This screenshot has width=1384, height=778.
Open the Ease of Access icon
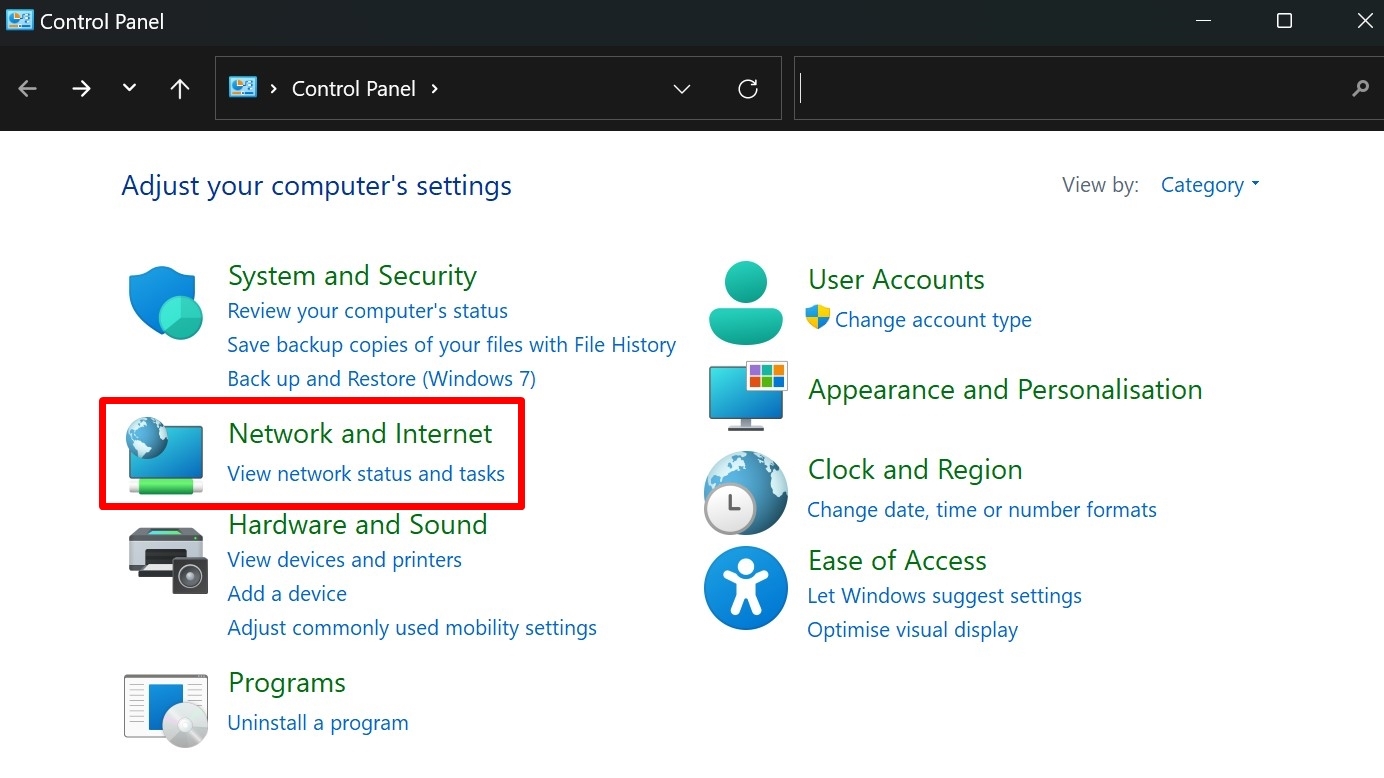tap(746, 588)
